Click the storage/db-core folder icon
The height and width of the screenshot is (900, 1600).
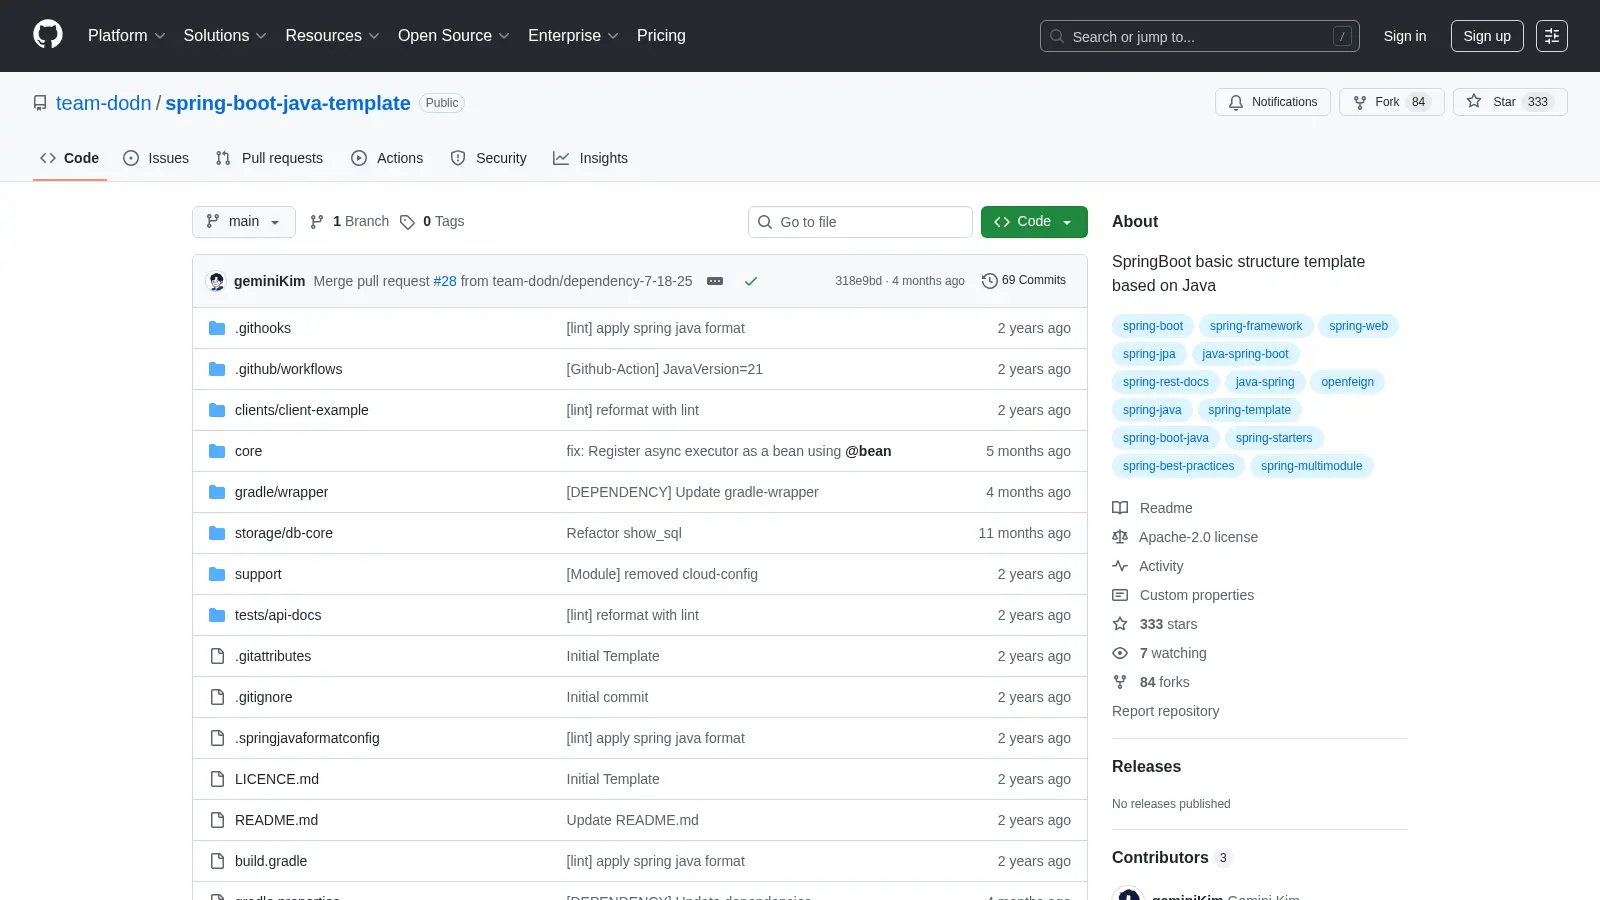pos(217,533)
